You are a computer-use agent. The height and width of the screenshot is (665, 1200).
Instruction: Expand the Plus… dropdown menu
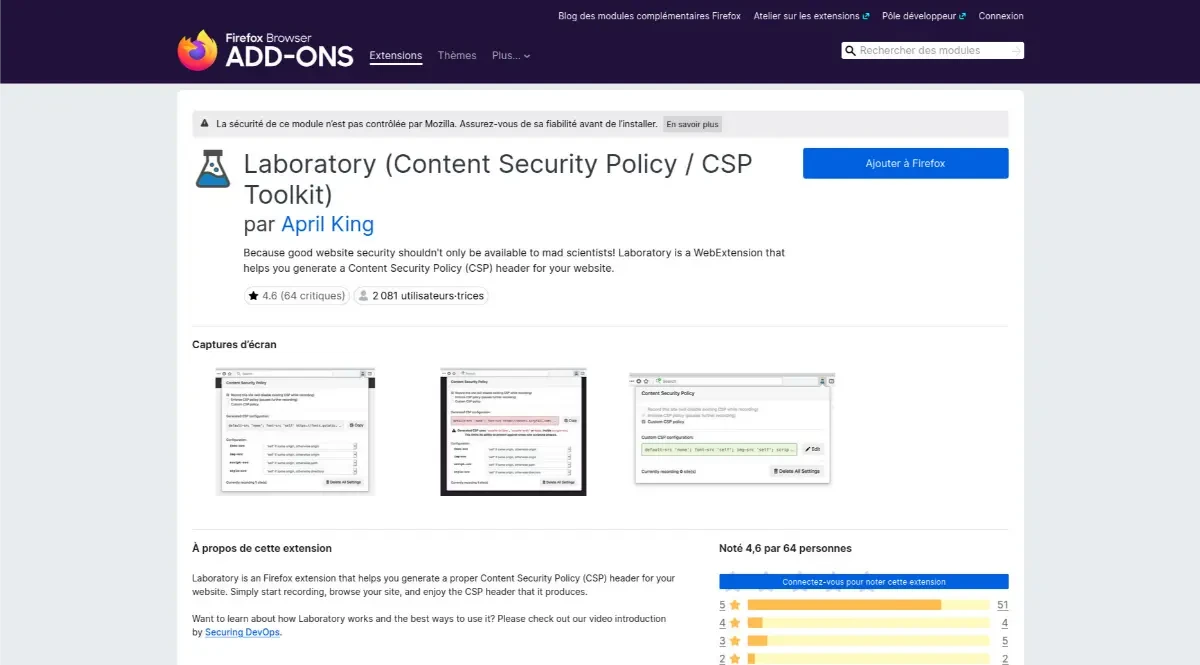(x=511, y=56)
